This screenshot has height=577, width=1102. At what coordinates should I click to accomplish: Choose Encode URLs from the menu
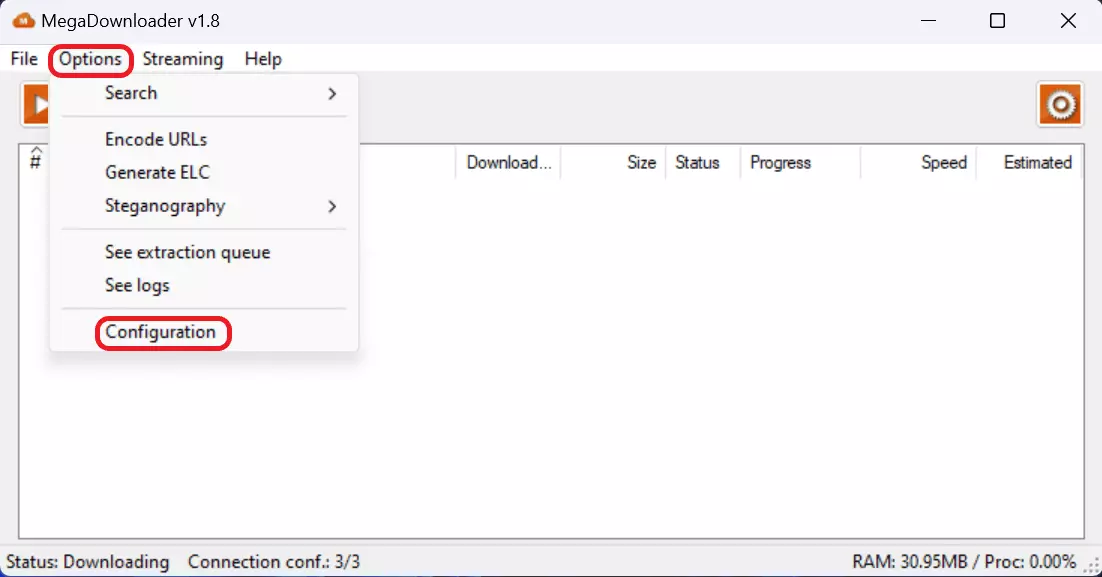coord(204,139)
